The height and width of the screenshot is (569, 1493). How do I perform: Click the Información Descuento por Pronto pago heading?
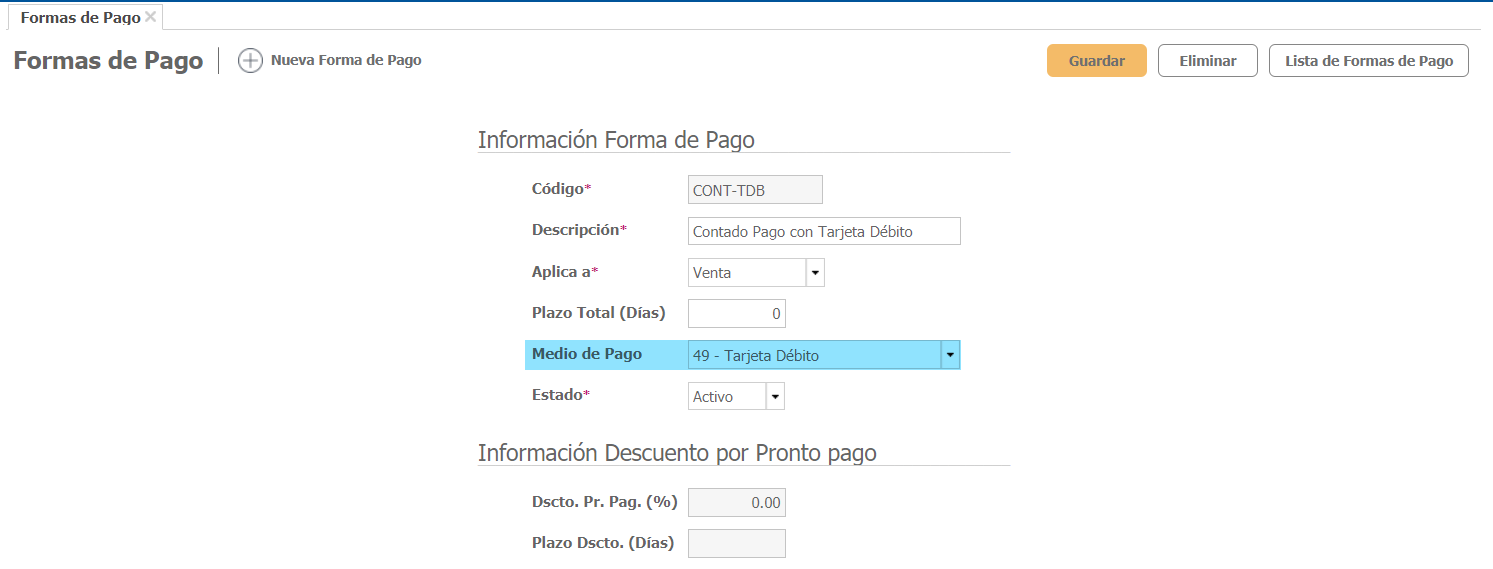677,453
